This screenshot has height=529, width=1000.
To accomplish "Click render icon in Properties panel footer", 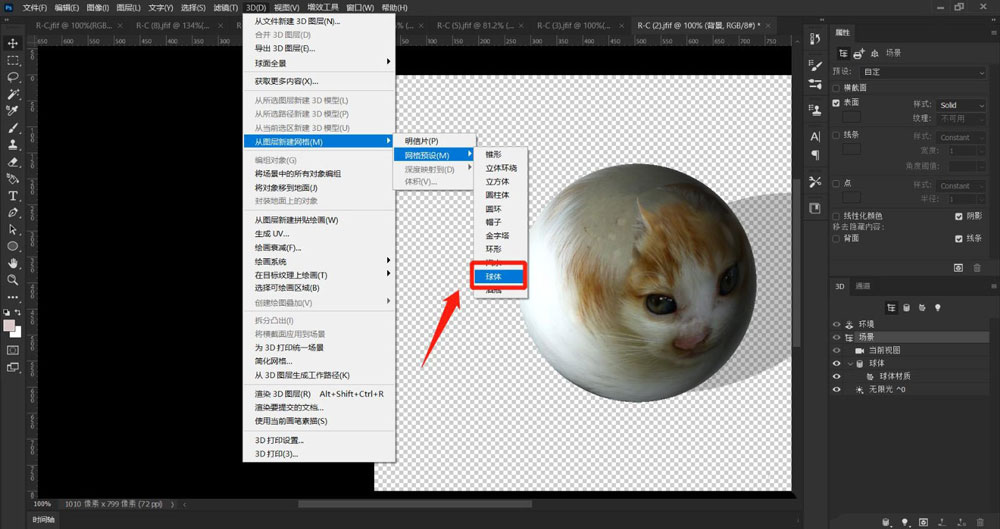I will 958,268.
